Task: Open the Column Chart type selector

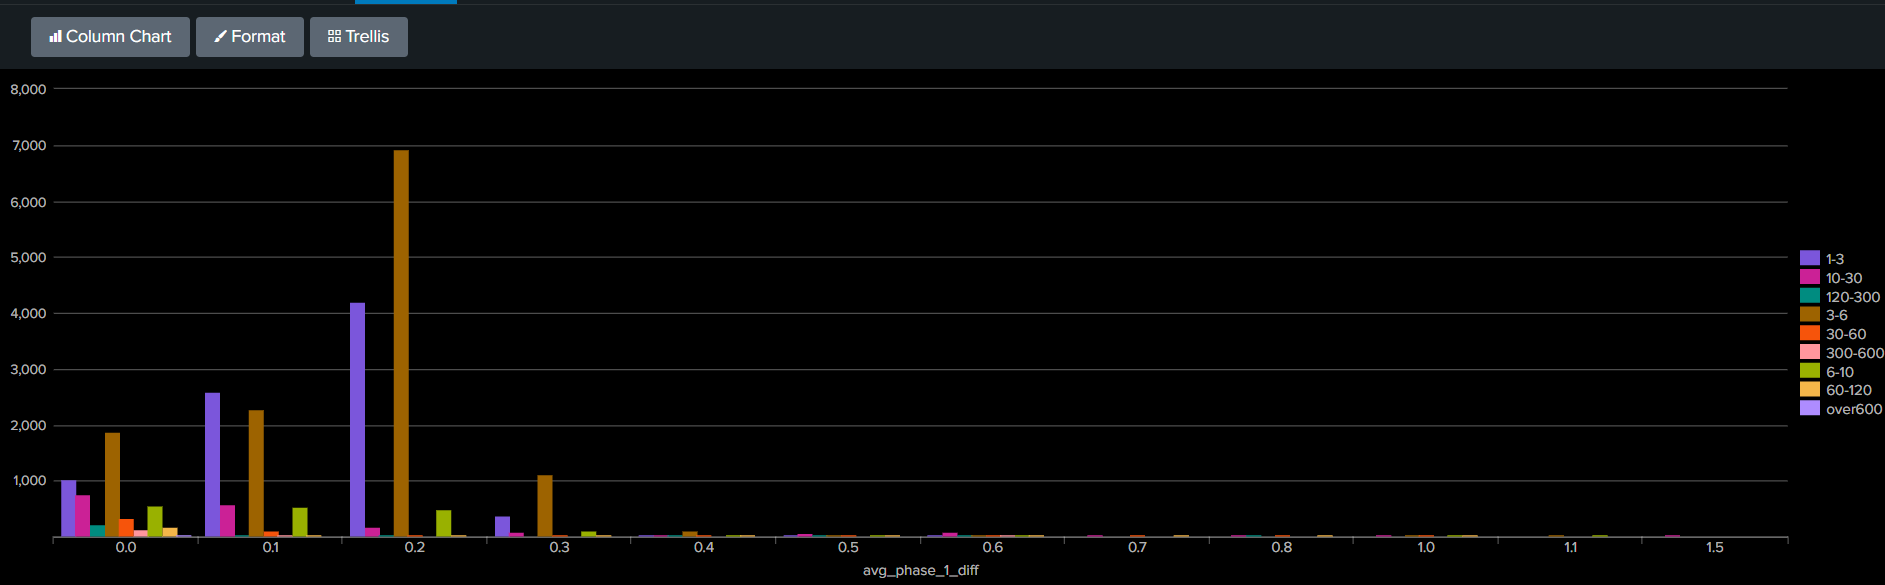Action: [110, 37]
